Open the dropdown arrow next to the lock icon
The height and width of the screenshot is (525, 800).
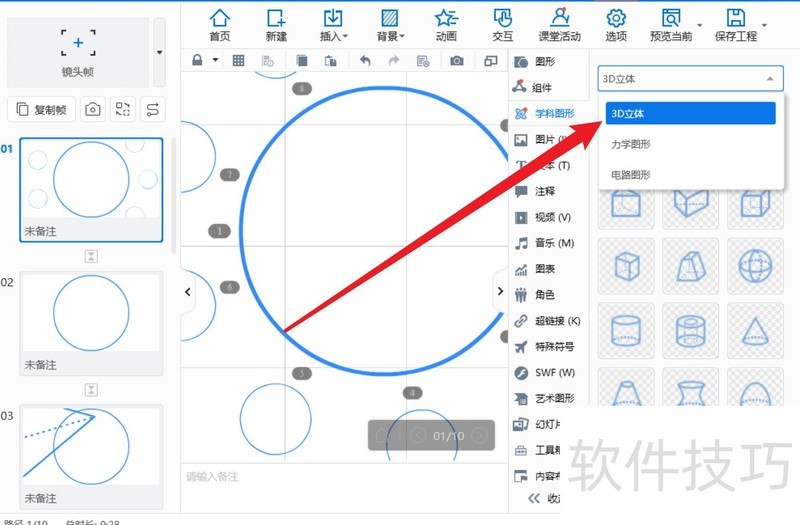[215, 60]
